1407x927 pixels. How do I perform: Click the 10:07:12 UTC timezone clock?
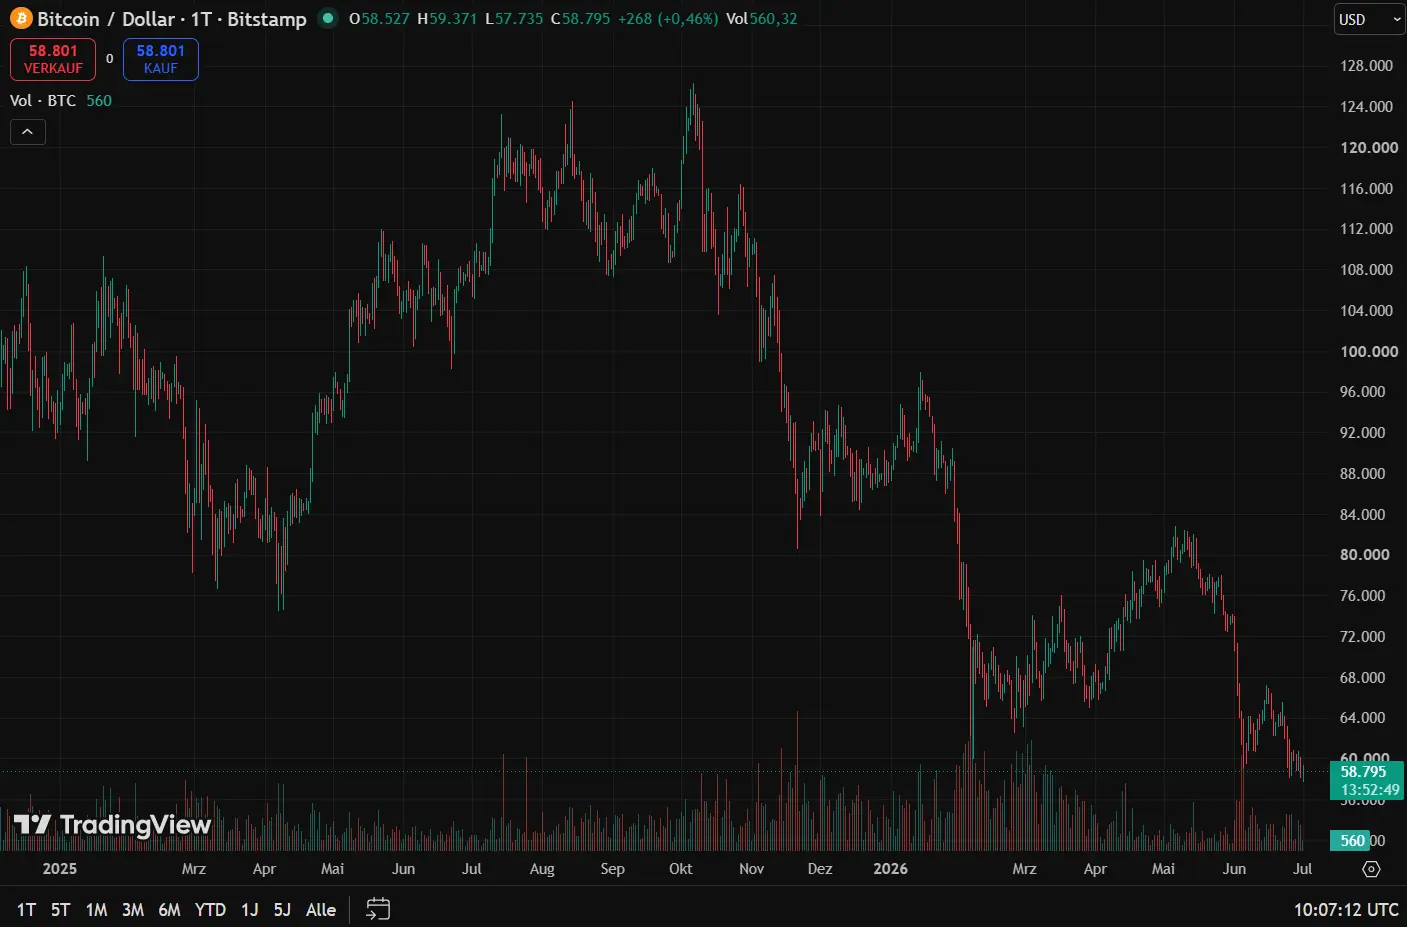point(1346,909)
